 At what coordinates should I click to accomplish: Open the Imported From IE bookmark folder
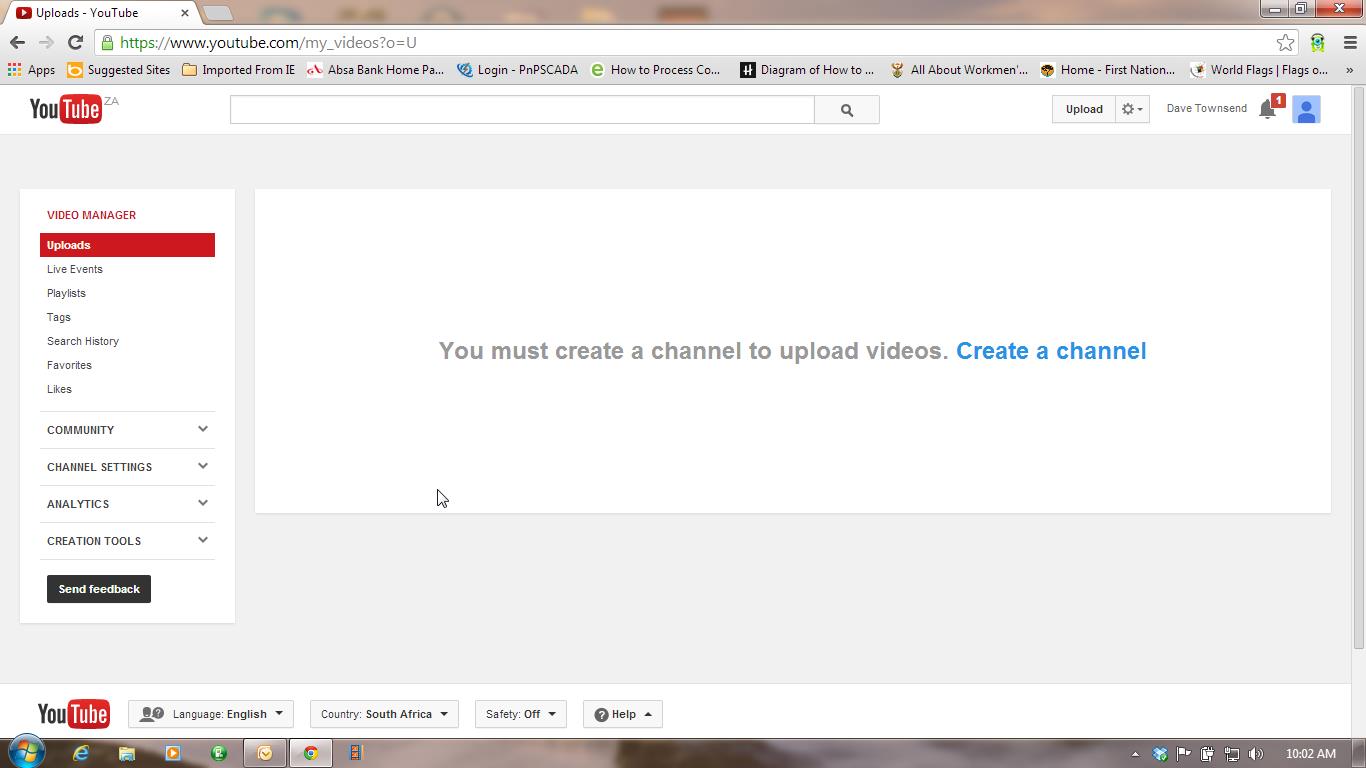click(x=238, y=70)
